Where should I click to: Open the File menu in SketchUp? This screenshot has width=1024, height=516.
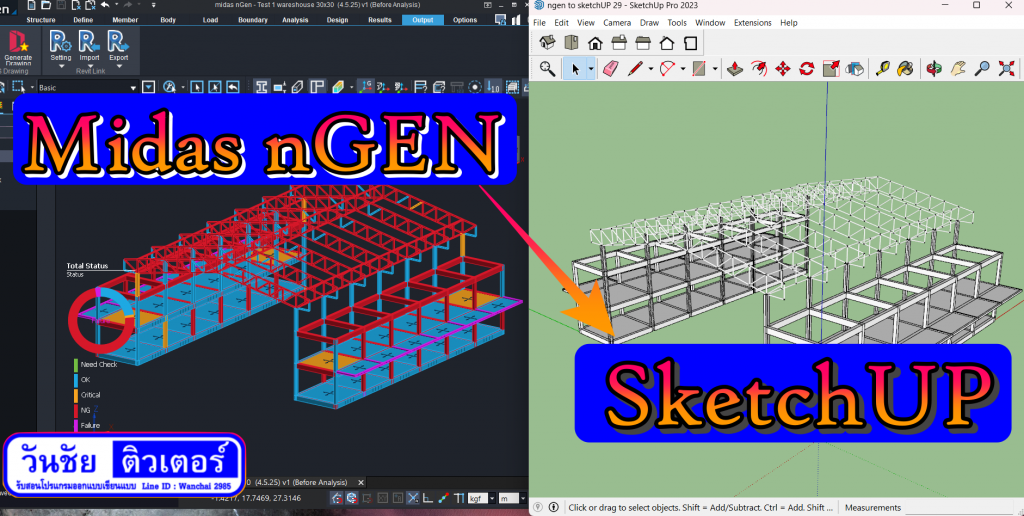[539, 23]
